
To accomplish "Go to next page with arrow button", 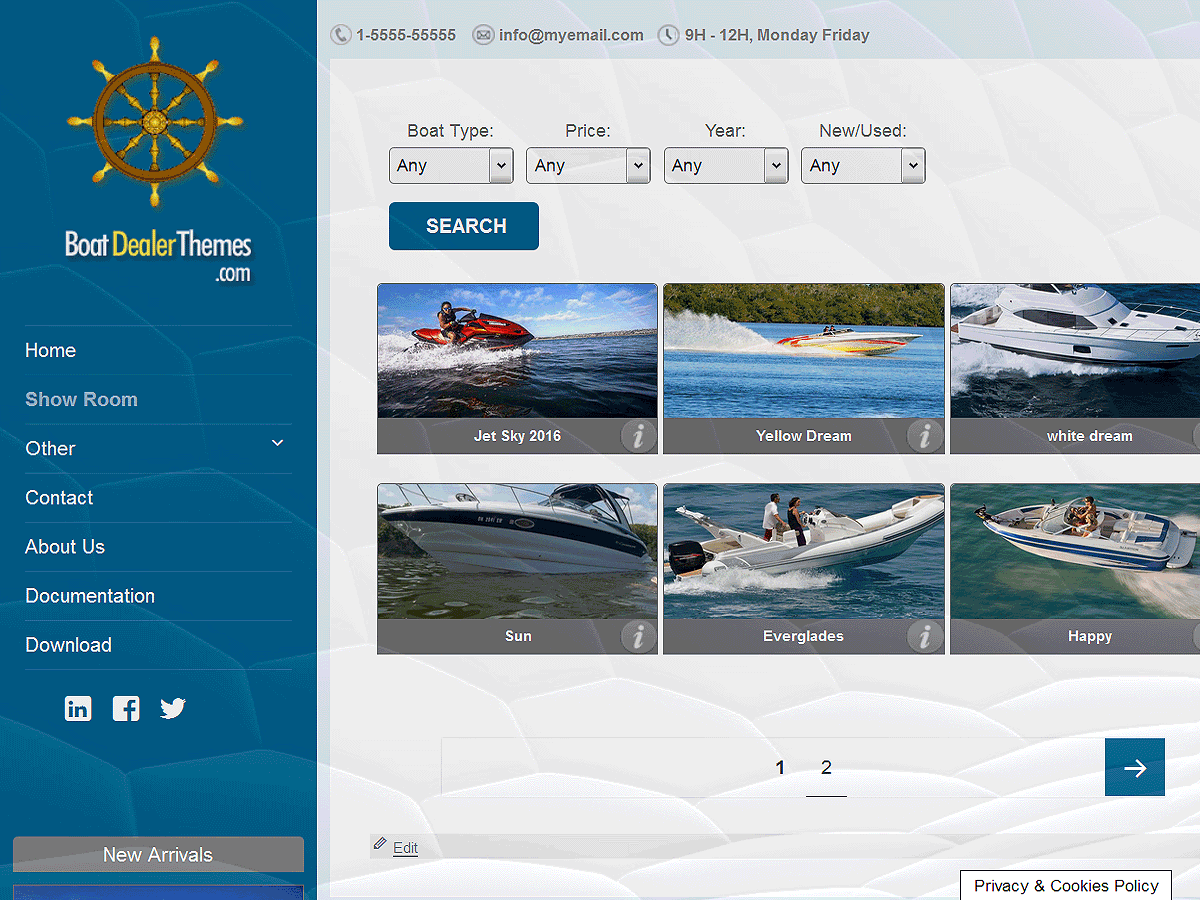I will [1134, 767].
